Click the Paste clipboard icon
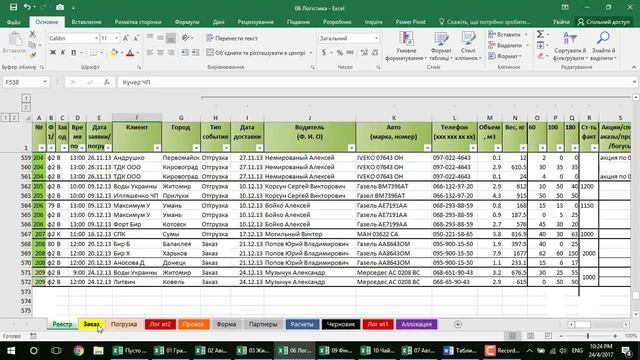Image resolution: width=640 pixels, height=360 pixels. pyautogui.click(x=15, y=40)
